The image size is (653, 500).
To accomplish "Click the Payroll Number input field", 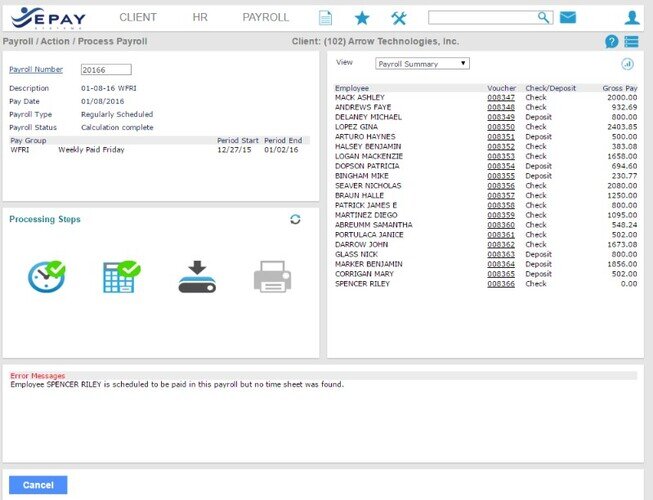I will (x=106, y=70).
